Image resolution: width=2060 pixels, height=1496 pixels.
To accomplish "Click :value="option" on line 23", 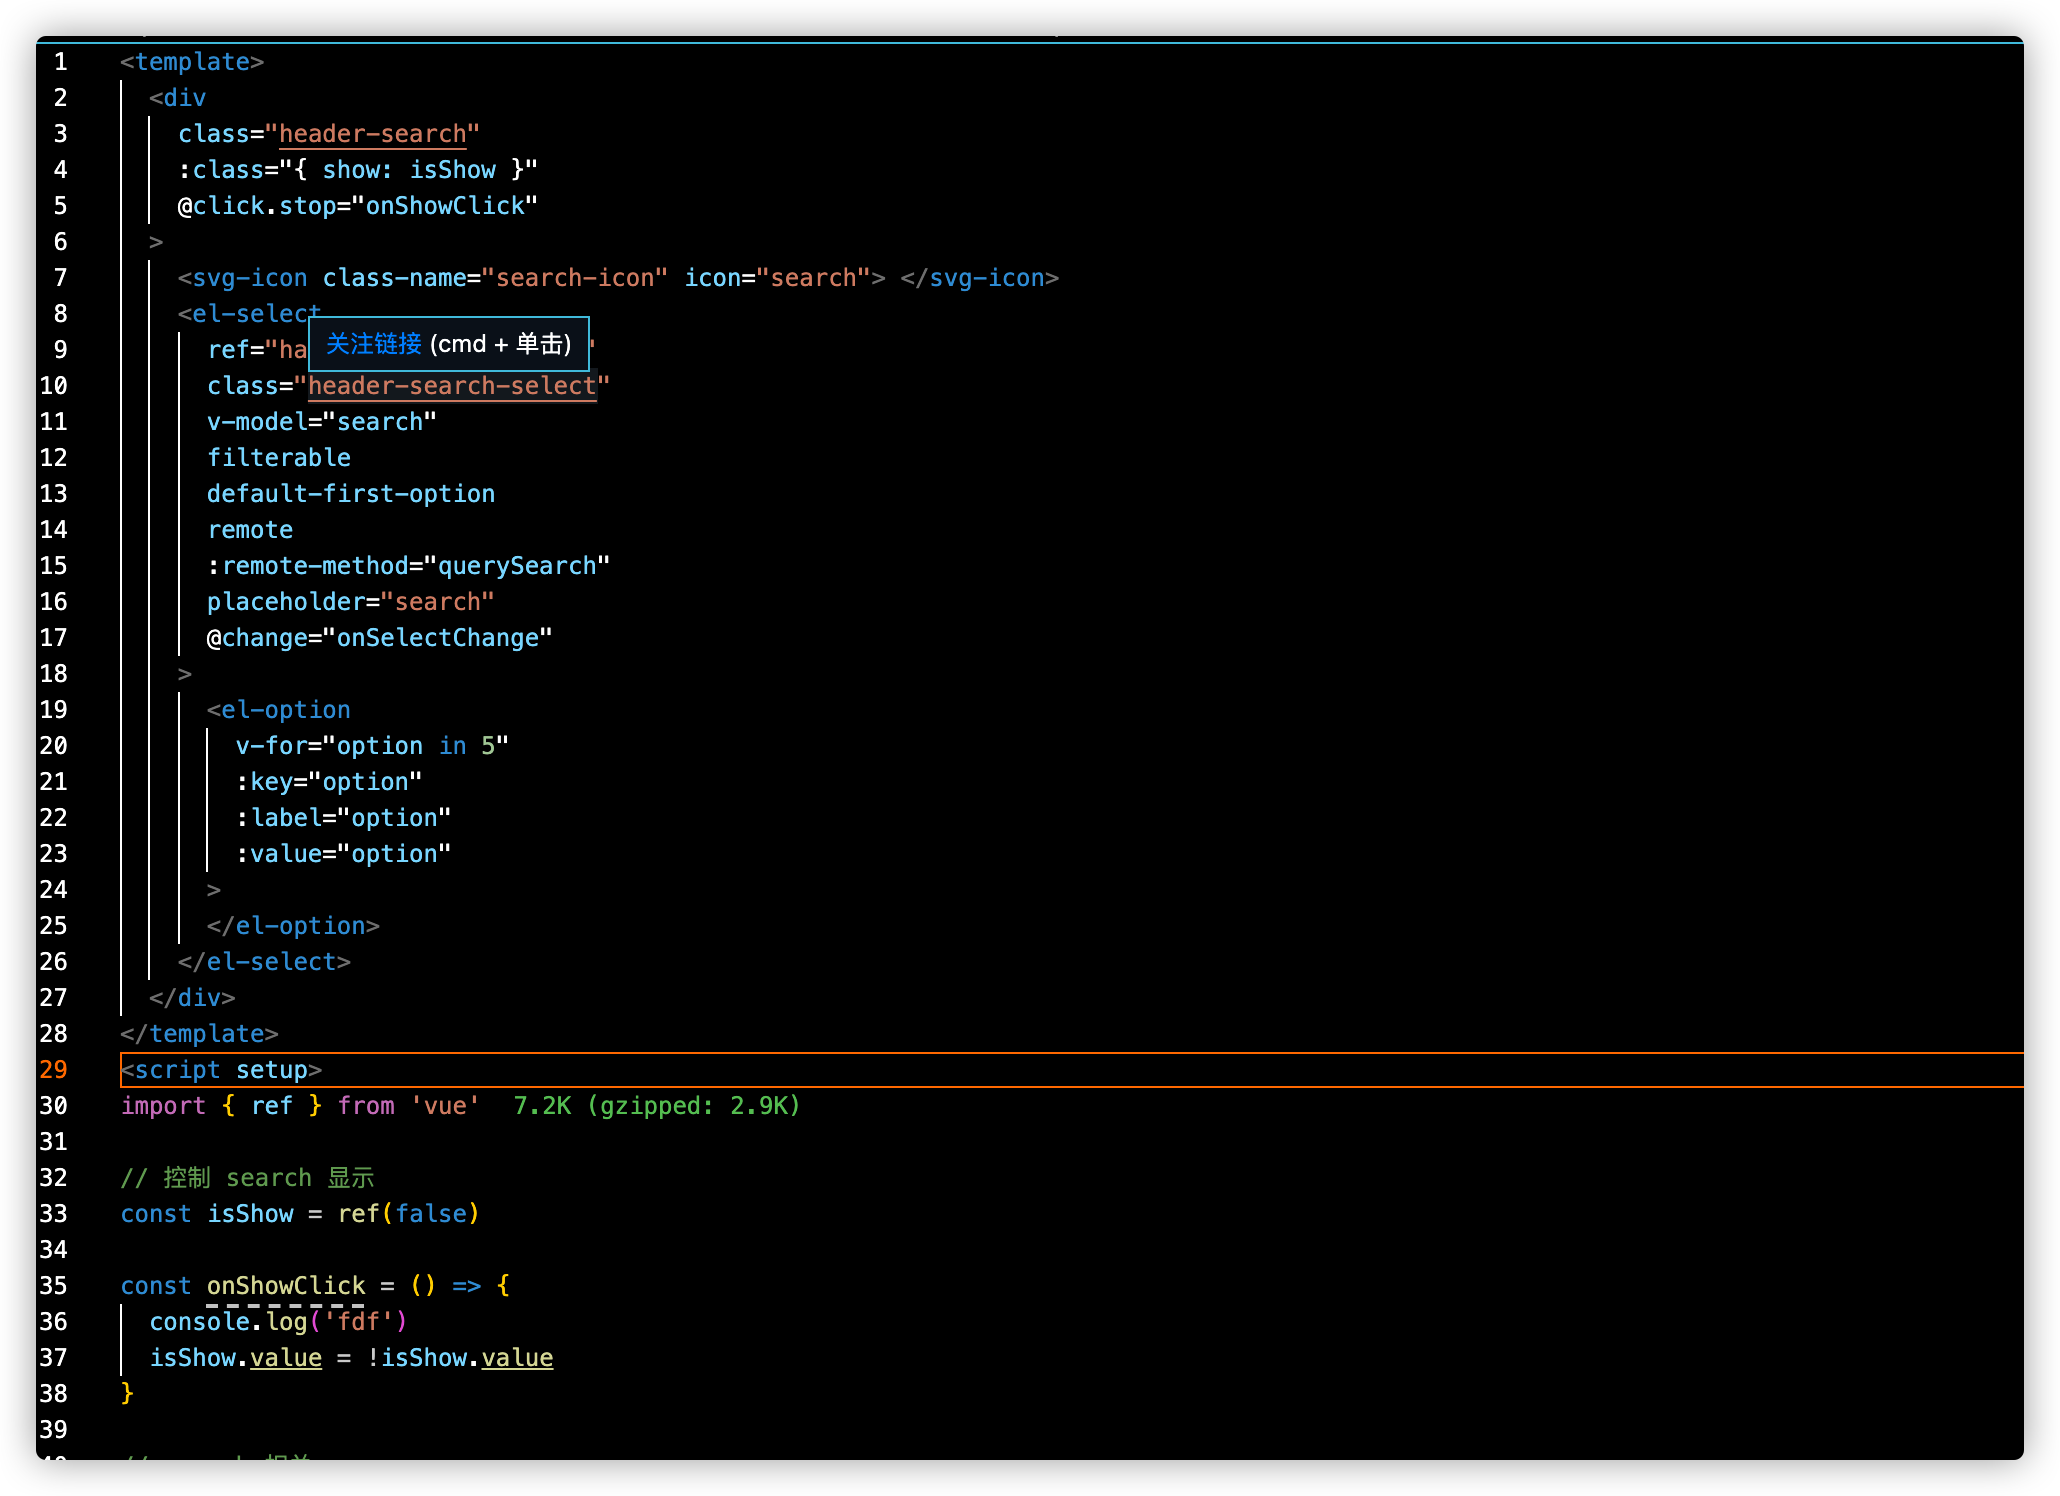I will 343,853.
